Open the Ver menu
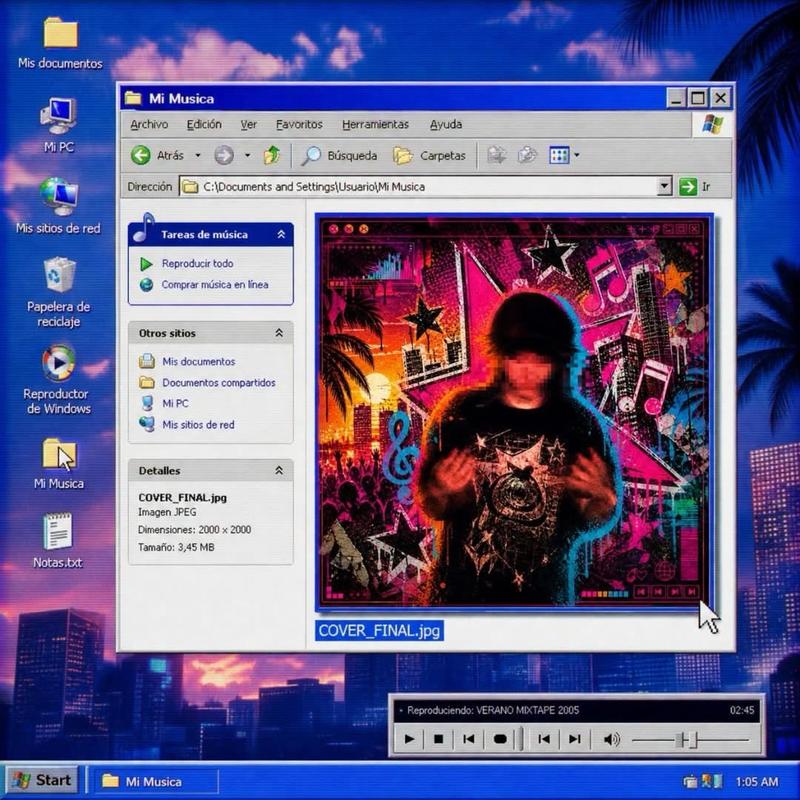Viewport: 800px width, 800px height. [248, 124]
